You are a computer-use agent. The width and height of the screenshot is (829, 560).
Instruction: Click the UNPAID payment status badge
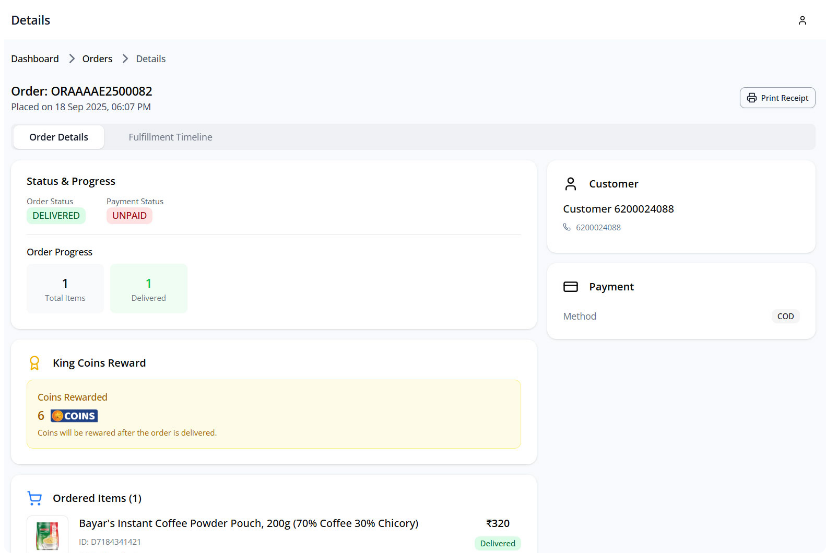[129, 216]
